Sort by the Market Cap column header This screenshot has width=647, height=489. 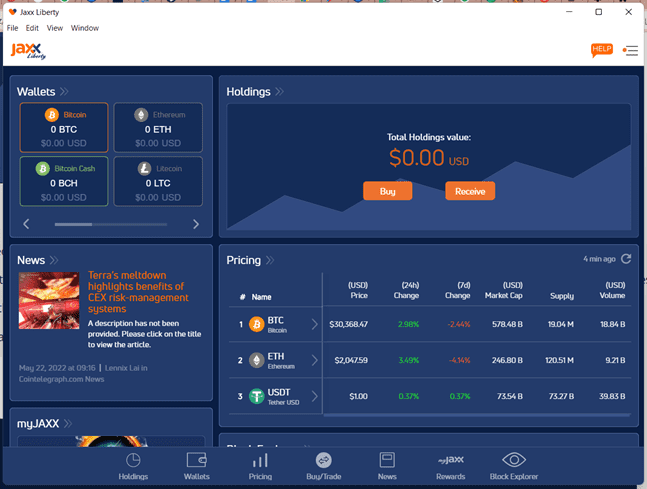tap(504, 290)
